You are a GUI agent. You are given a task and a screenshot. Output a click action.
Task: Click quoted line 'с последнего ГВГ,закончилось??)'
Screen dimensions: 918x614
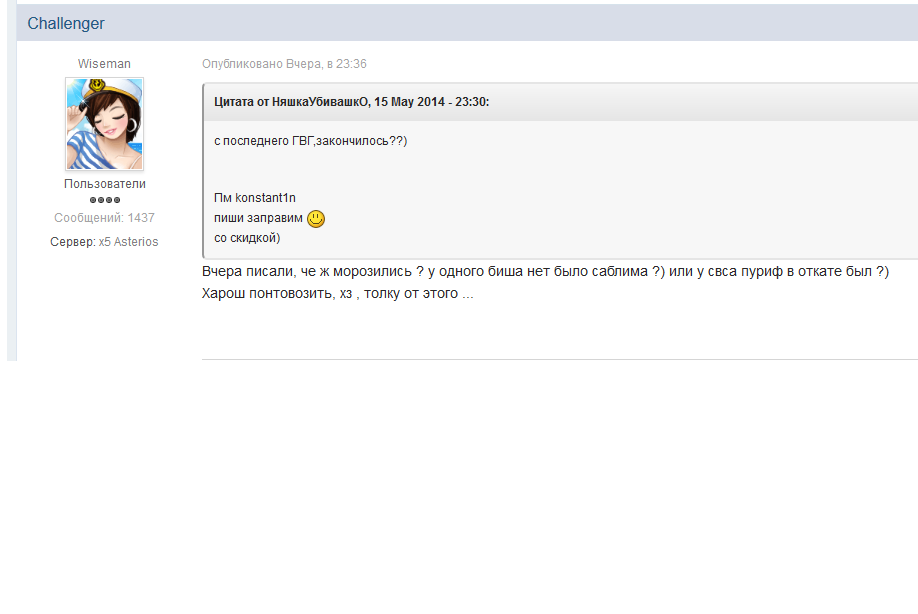tap(311, 141)
